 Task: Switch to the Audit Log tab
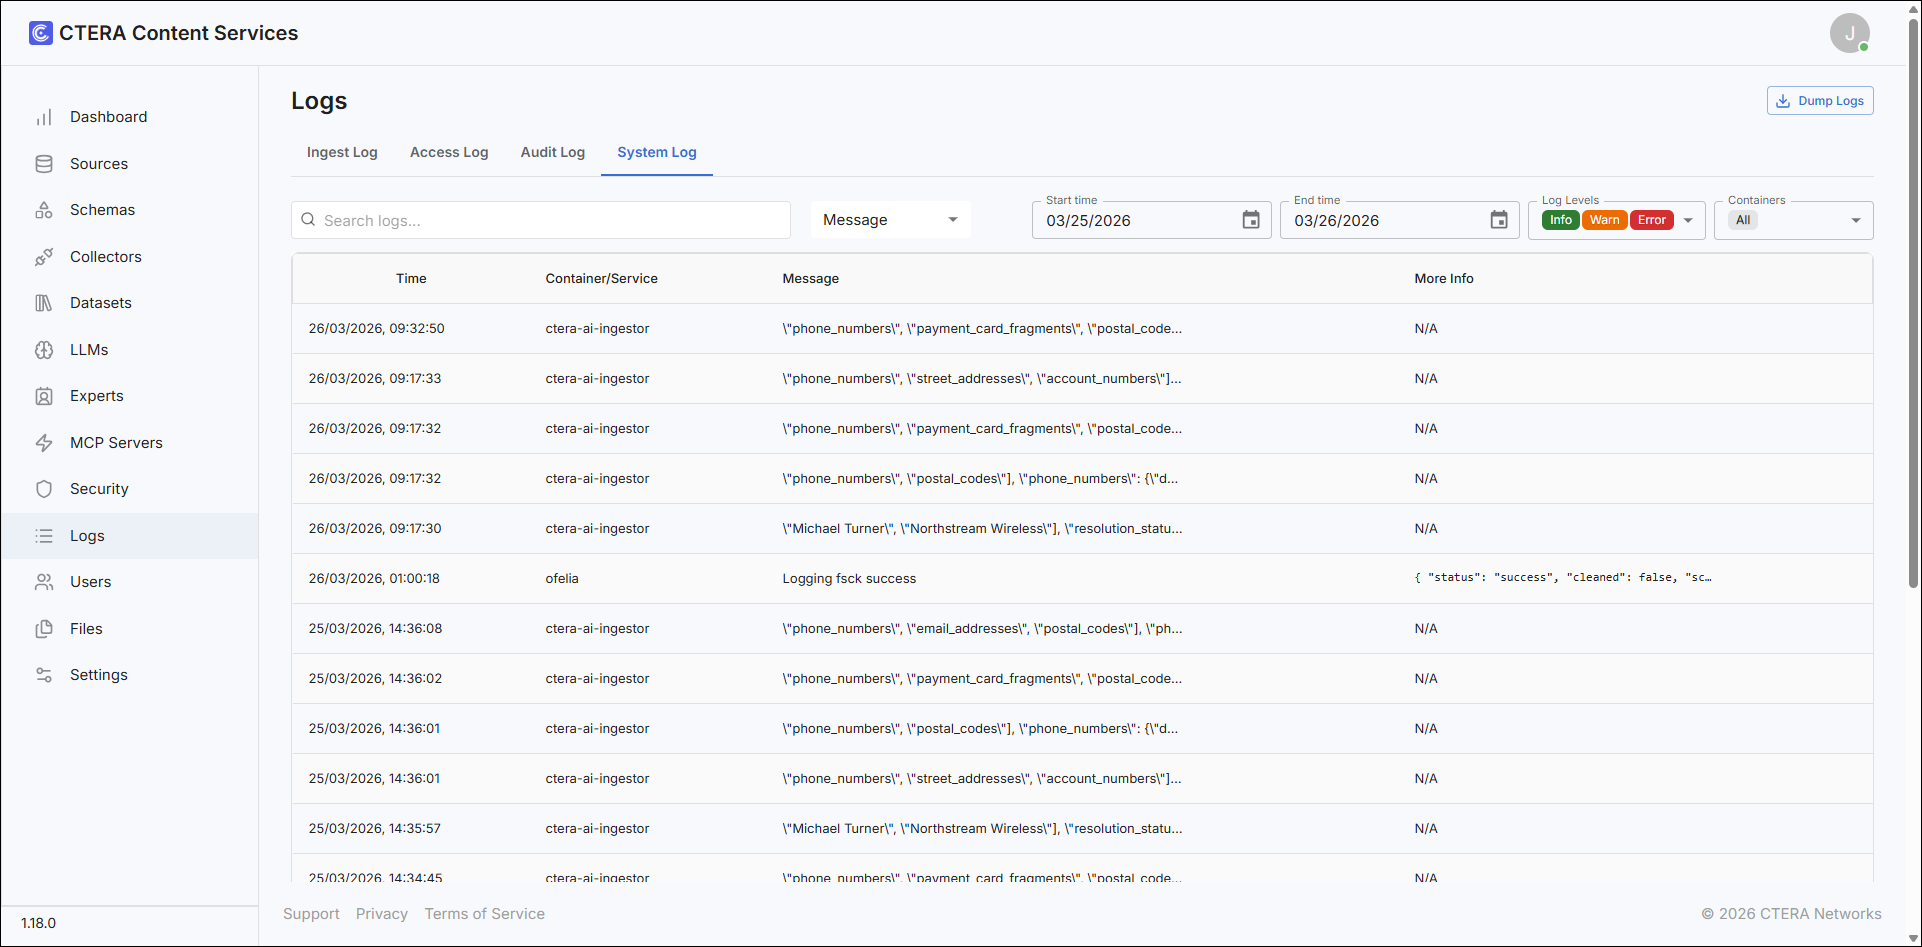click(553, 152)
